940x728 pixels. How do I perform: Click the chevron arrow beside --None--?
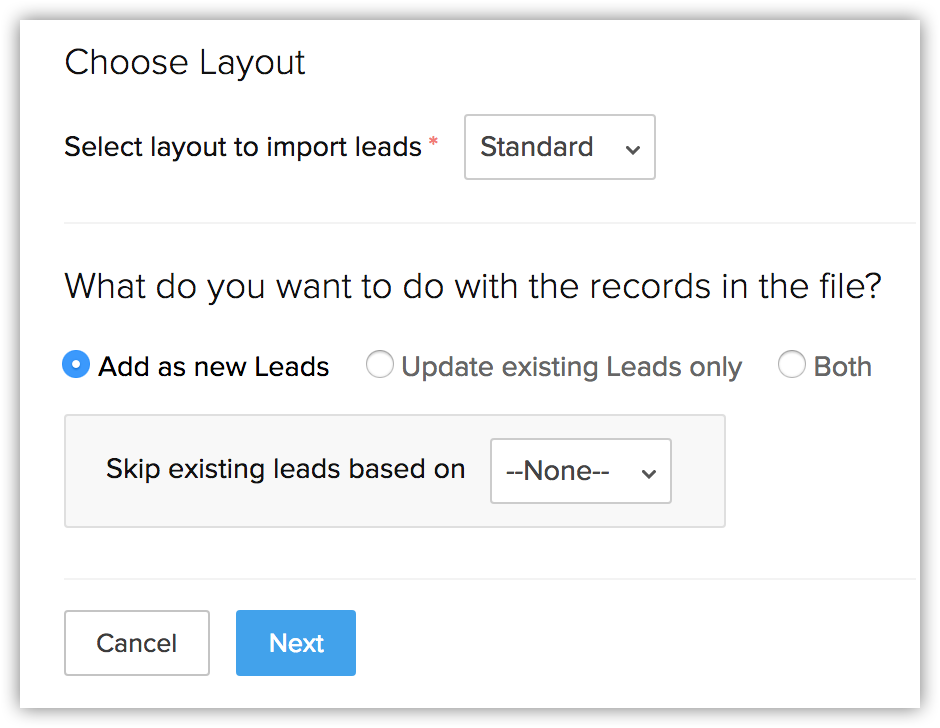click(648, 473)
